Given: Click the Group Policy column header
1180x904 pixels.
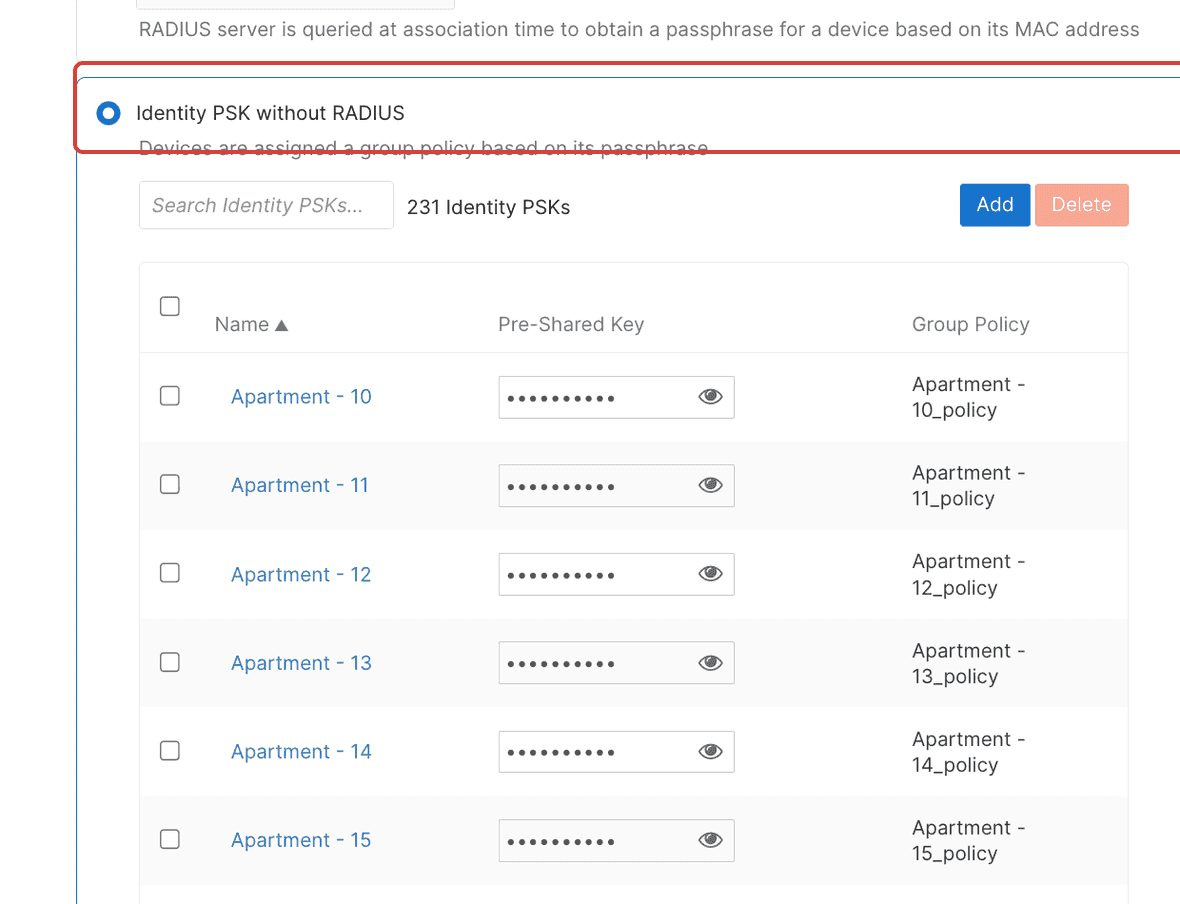Looking at the screenshot, I should click(x=971, y=324).
